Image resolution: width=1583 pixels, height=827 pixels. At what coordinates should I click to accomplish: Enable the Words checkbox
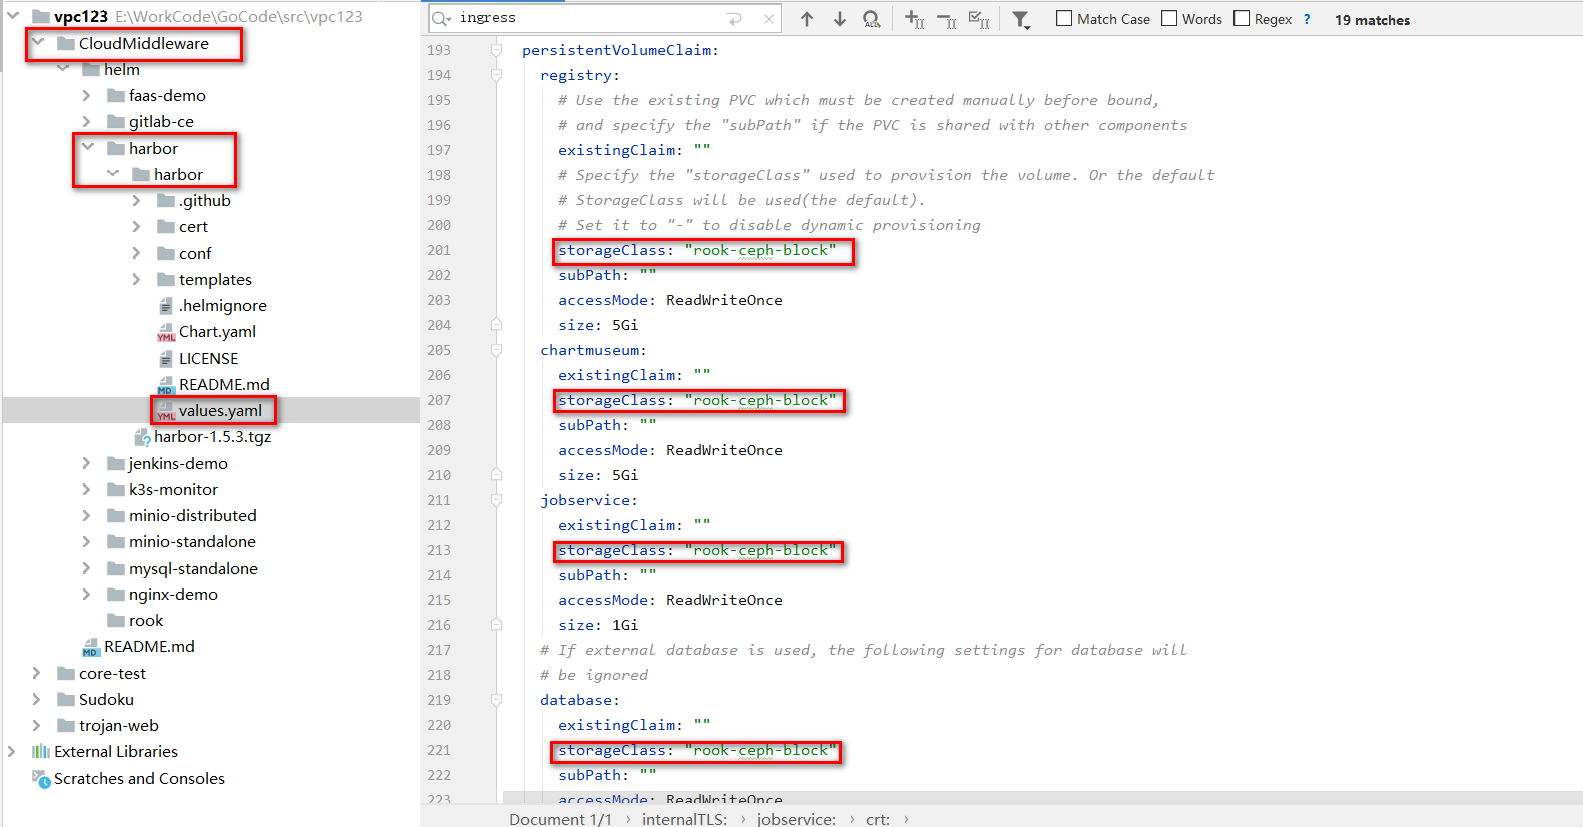click(1169, 18)
